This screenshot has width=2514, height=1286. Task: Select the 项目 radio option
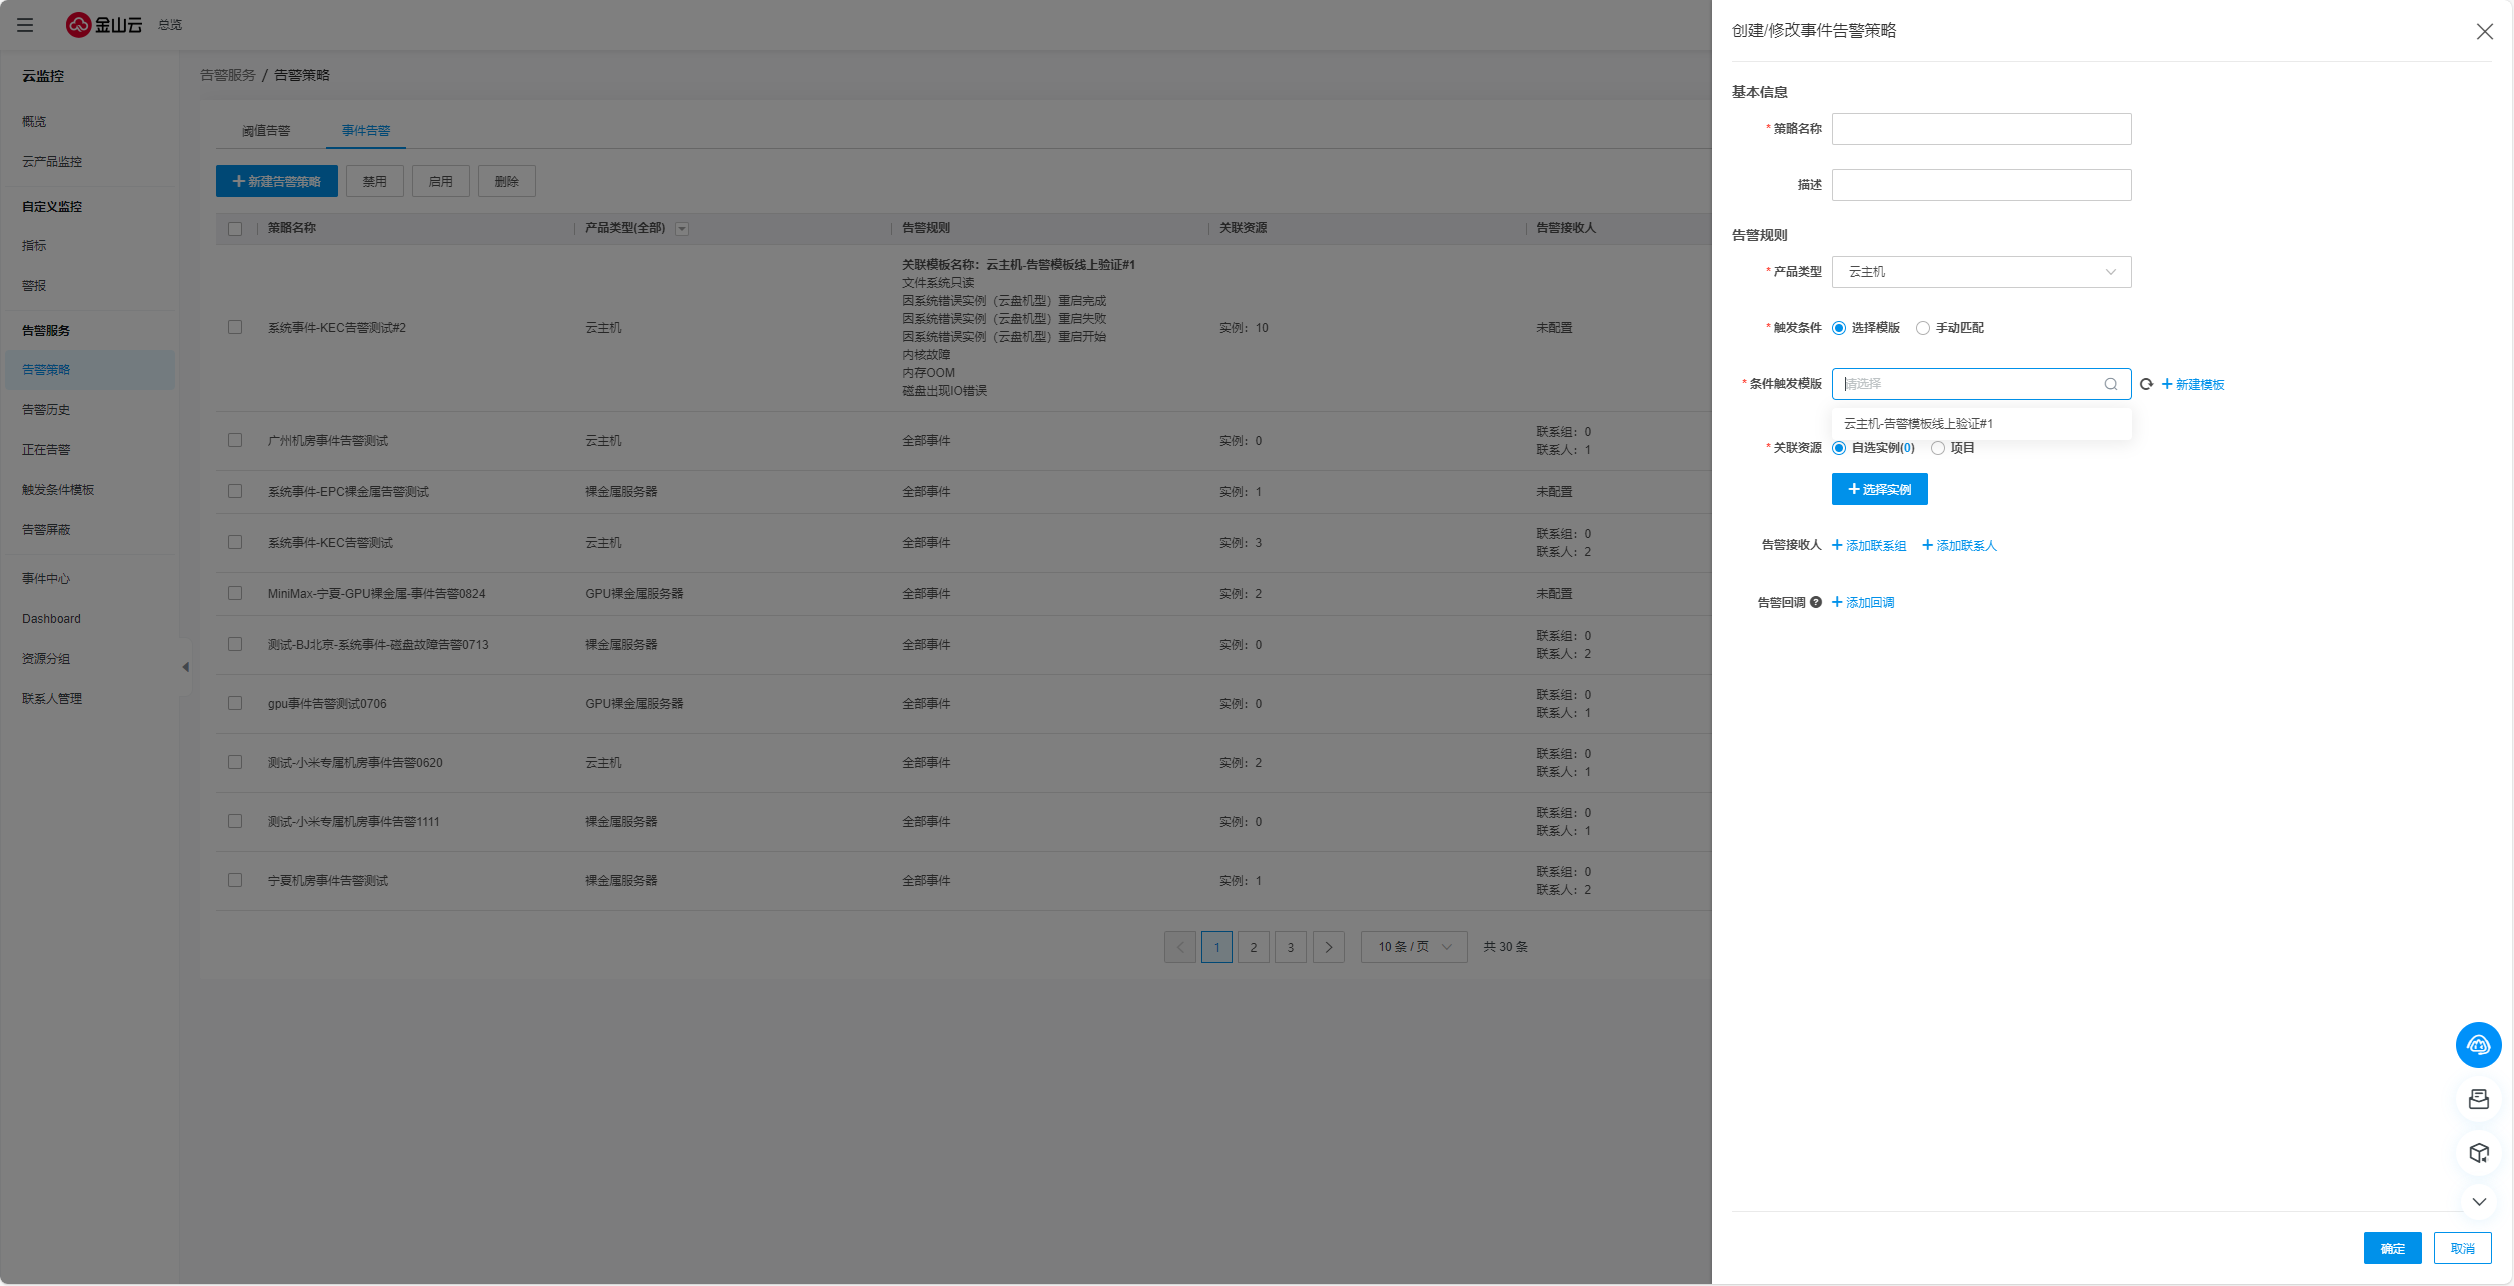click(x=1938, y=448)
